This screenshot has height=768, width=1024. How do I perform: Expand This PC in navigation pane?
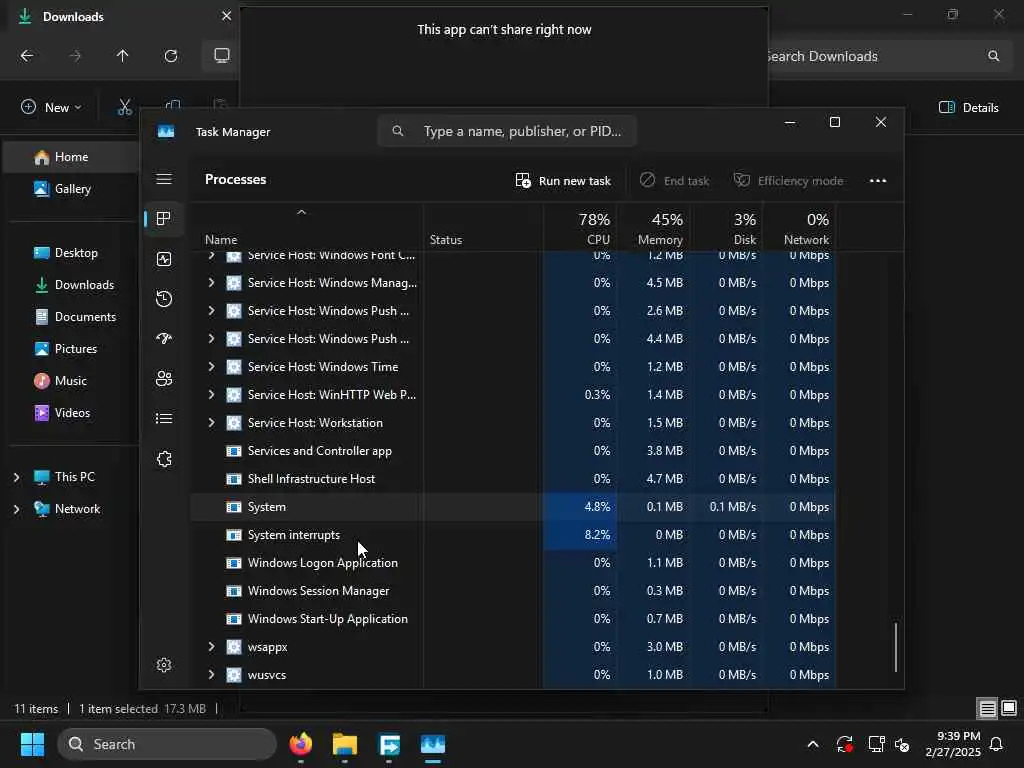point(16,477)
